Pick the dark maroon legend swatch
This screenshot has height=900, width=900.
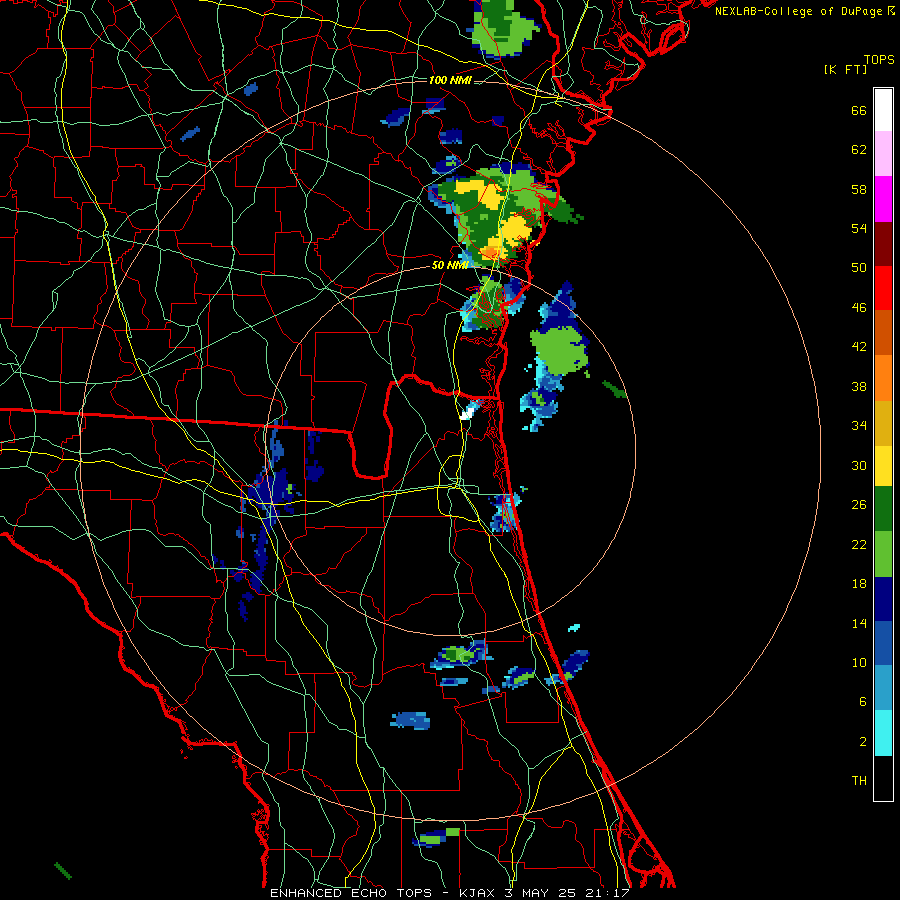click(883, 245)
